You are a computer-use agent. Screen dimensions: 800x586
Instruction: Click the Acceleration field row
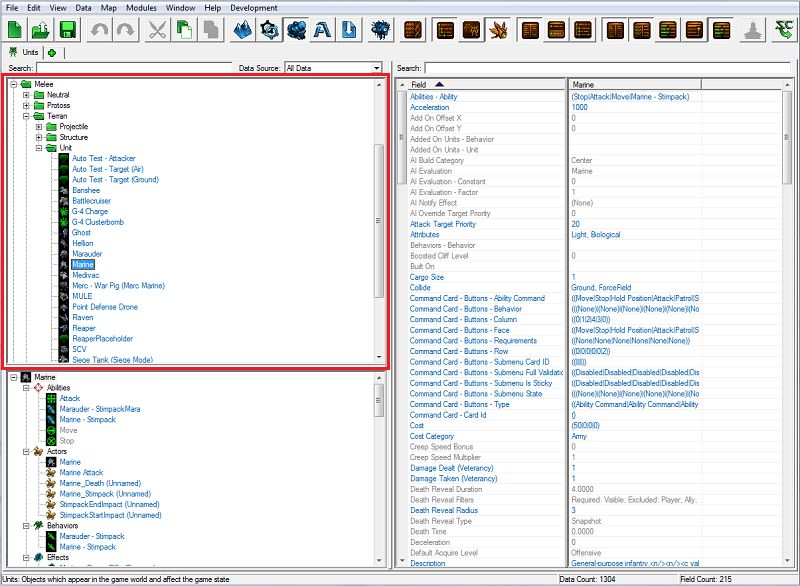pos(487,108)
